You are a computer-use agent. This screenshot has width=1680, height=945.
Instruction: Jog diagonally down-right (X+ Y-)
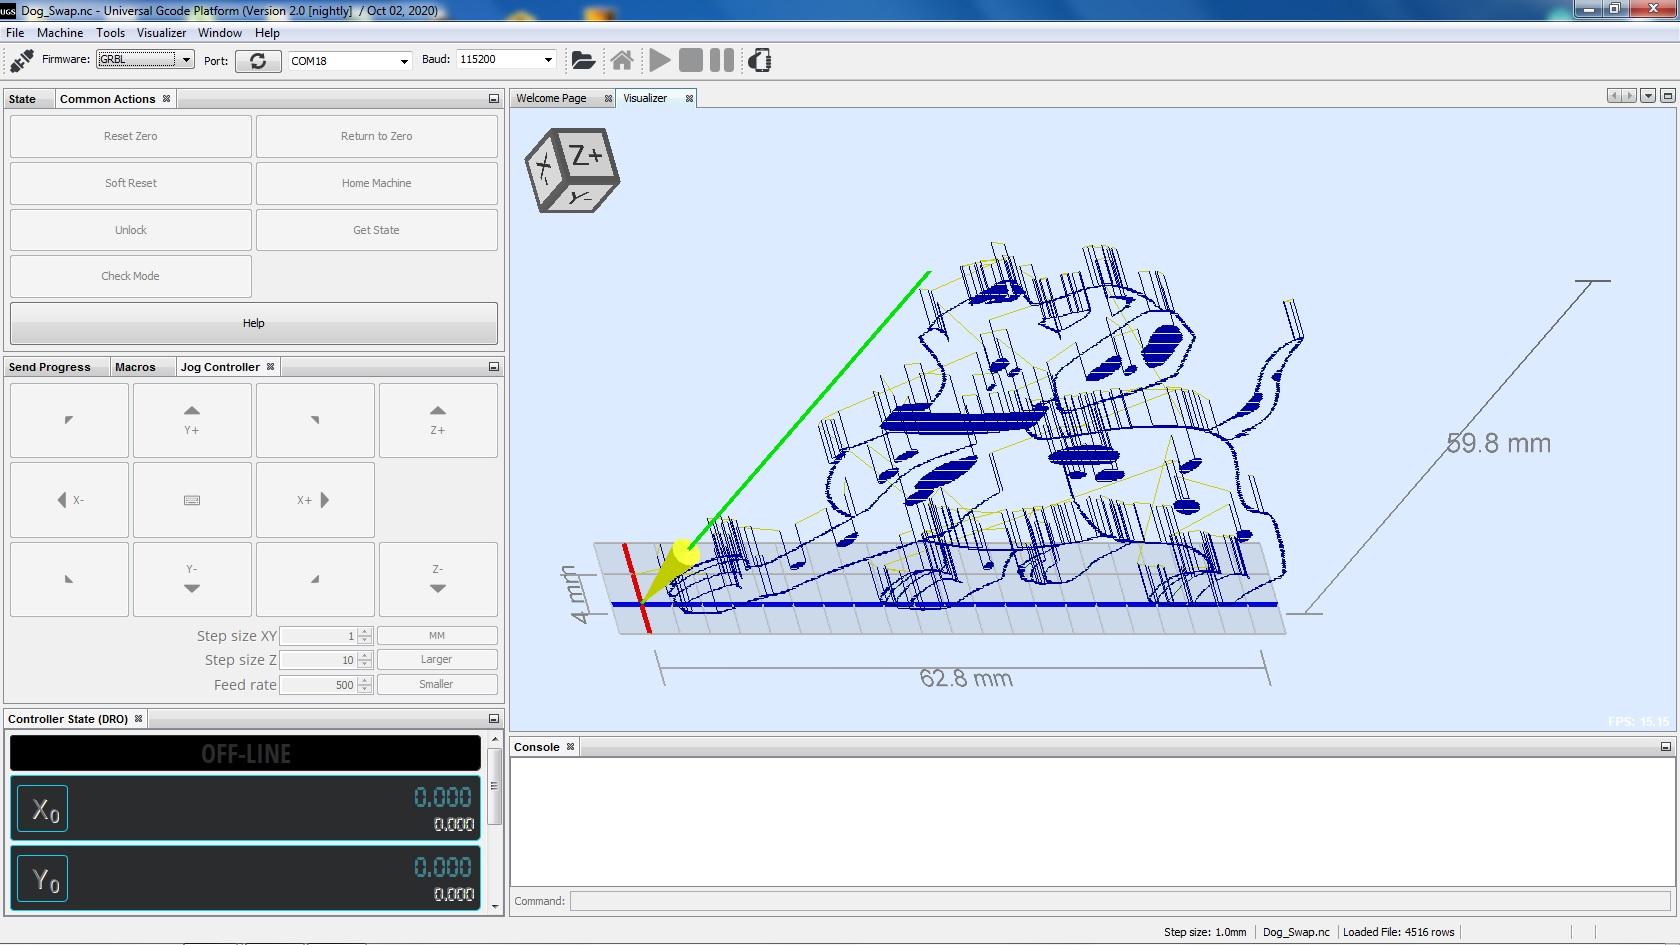[x=315, y=579]
